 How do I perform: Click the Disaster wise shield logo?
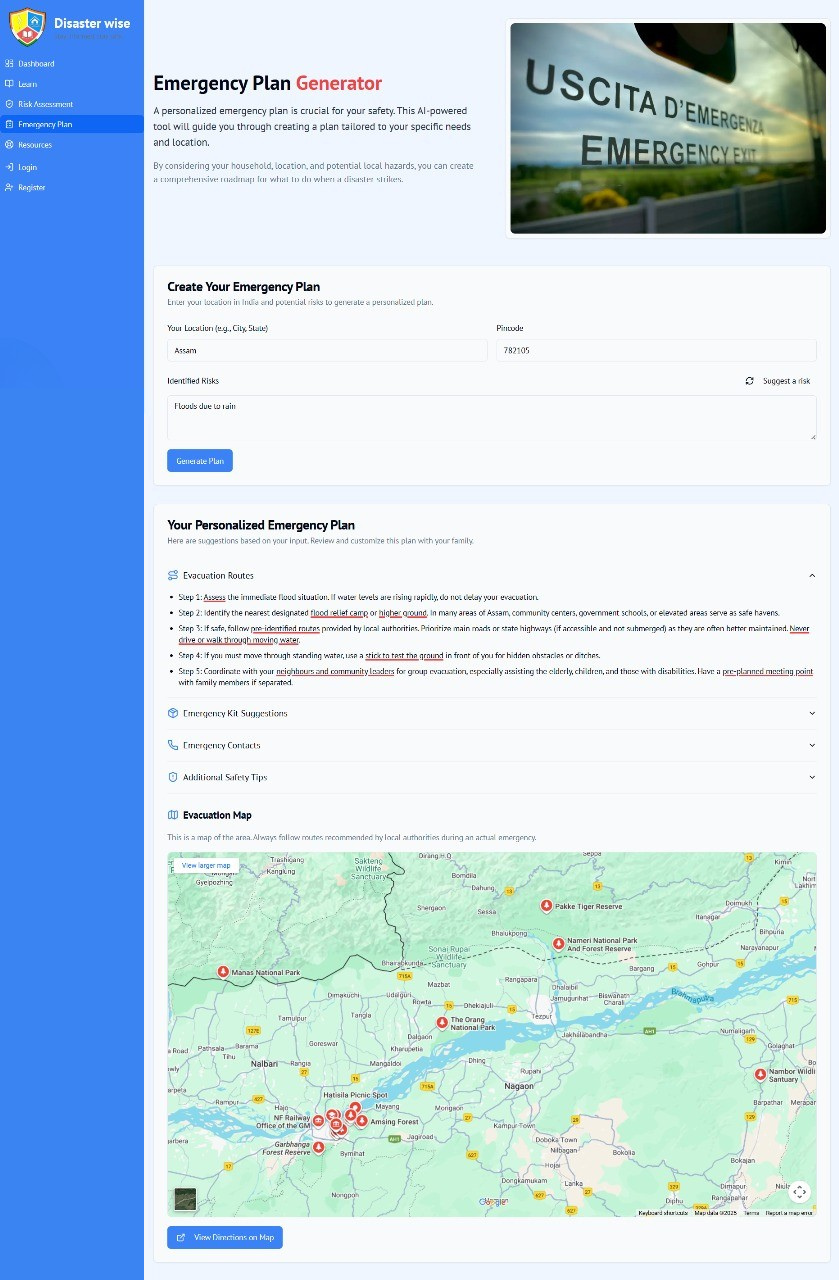pos(27,26)
